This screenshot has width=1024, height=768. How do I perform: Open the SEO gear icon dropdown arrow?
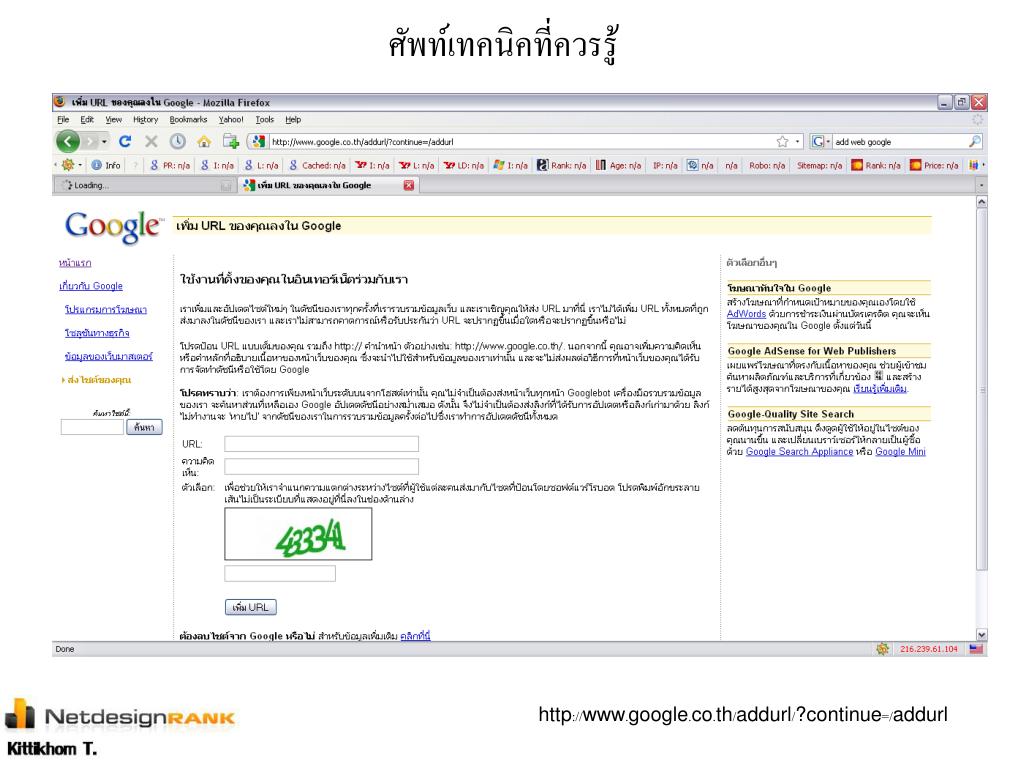[x=80, y=165]
